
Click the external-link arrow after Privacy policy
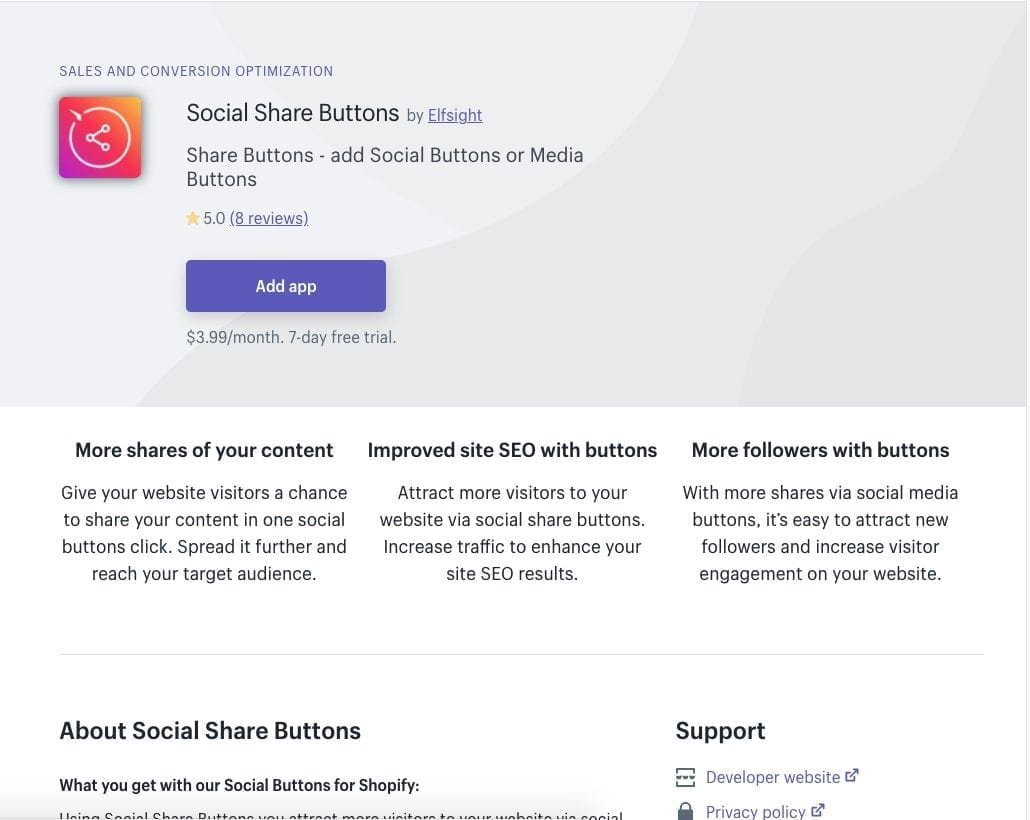click(x=818, y=811)
